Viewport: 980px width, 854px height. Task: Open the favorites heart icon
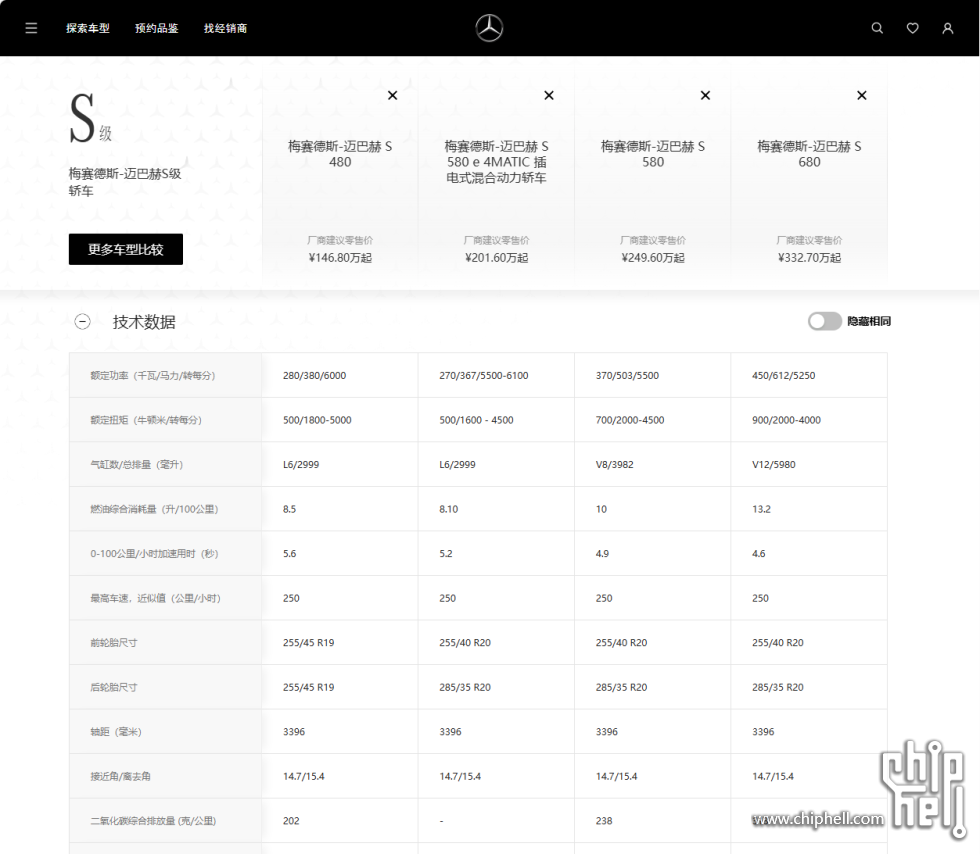coord(912,28)
